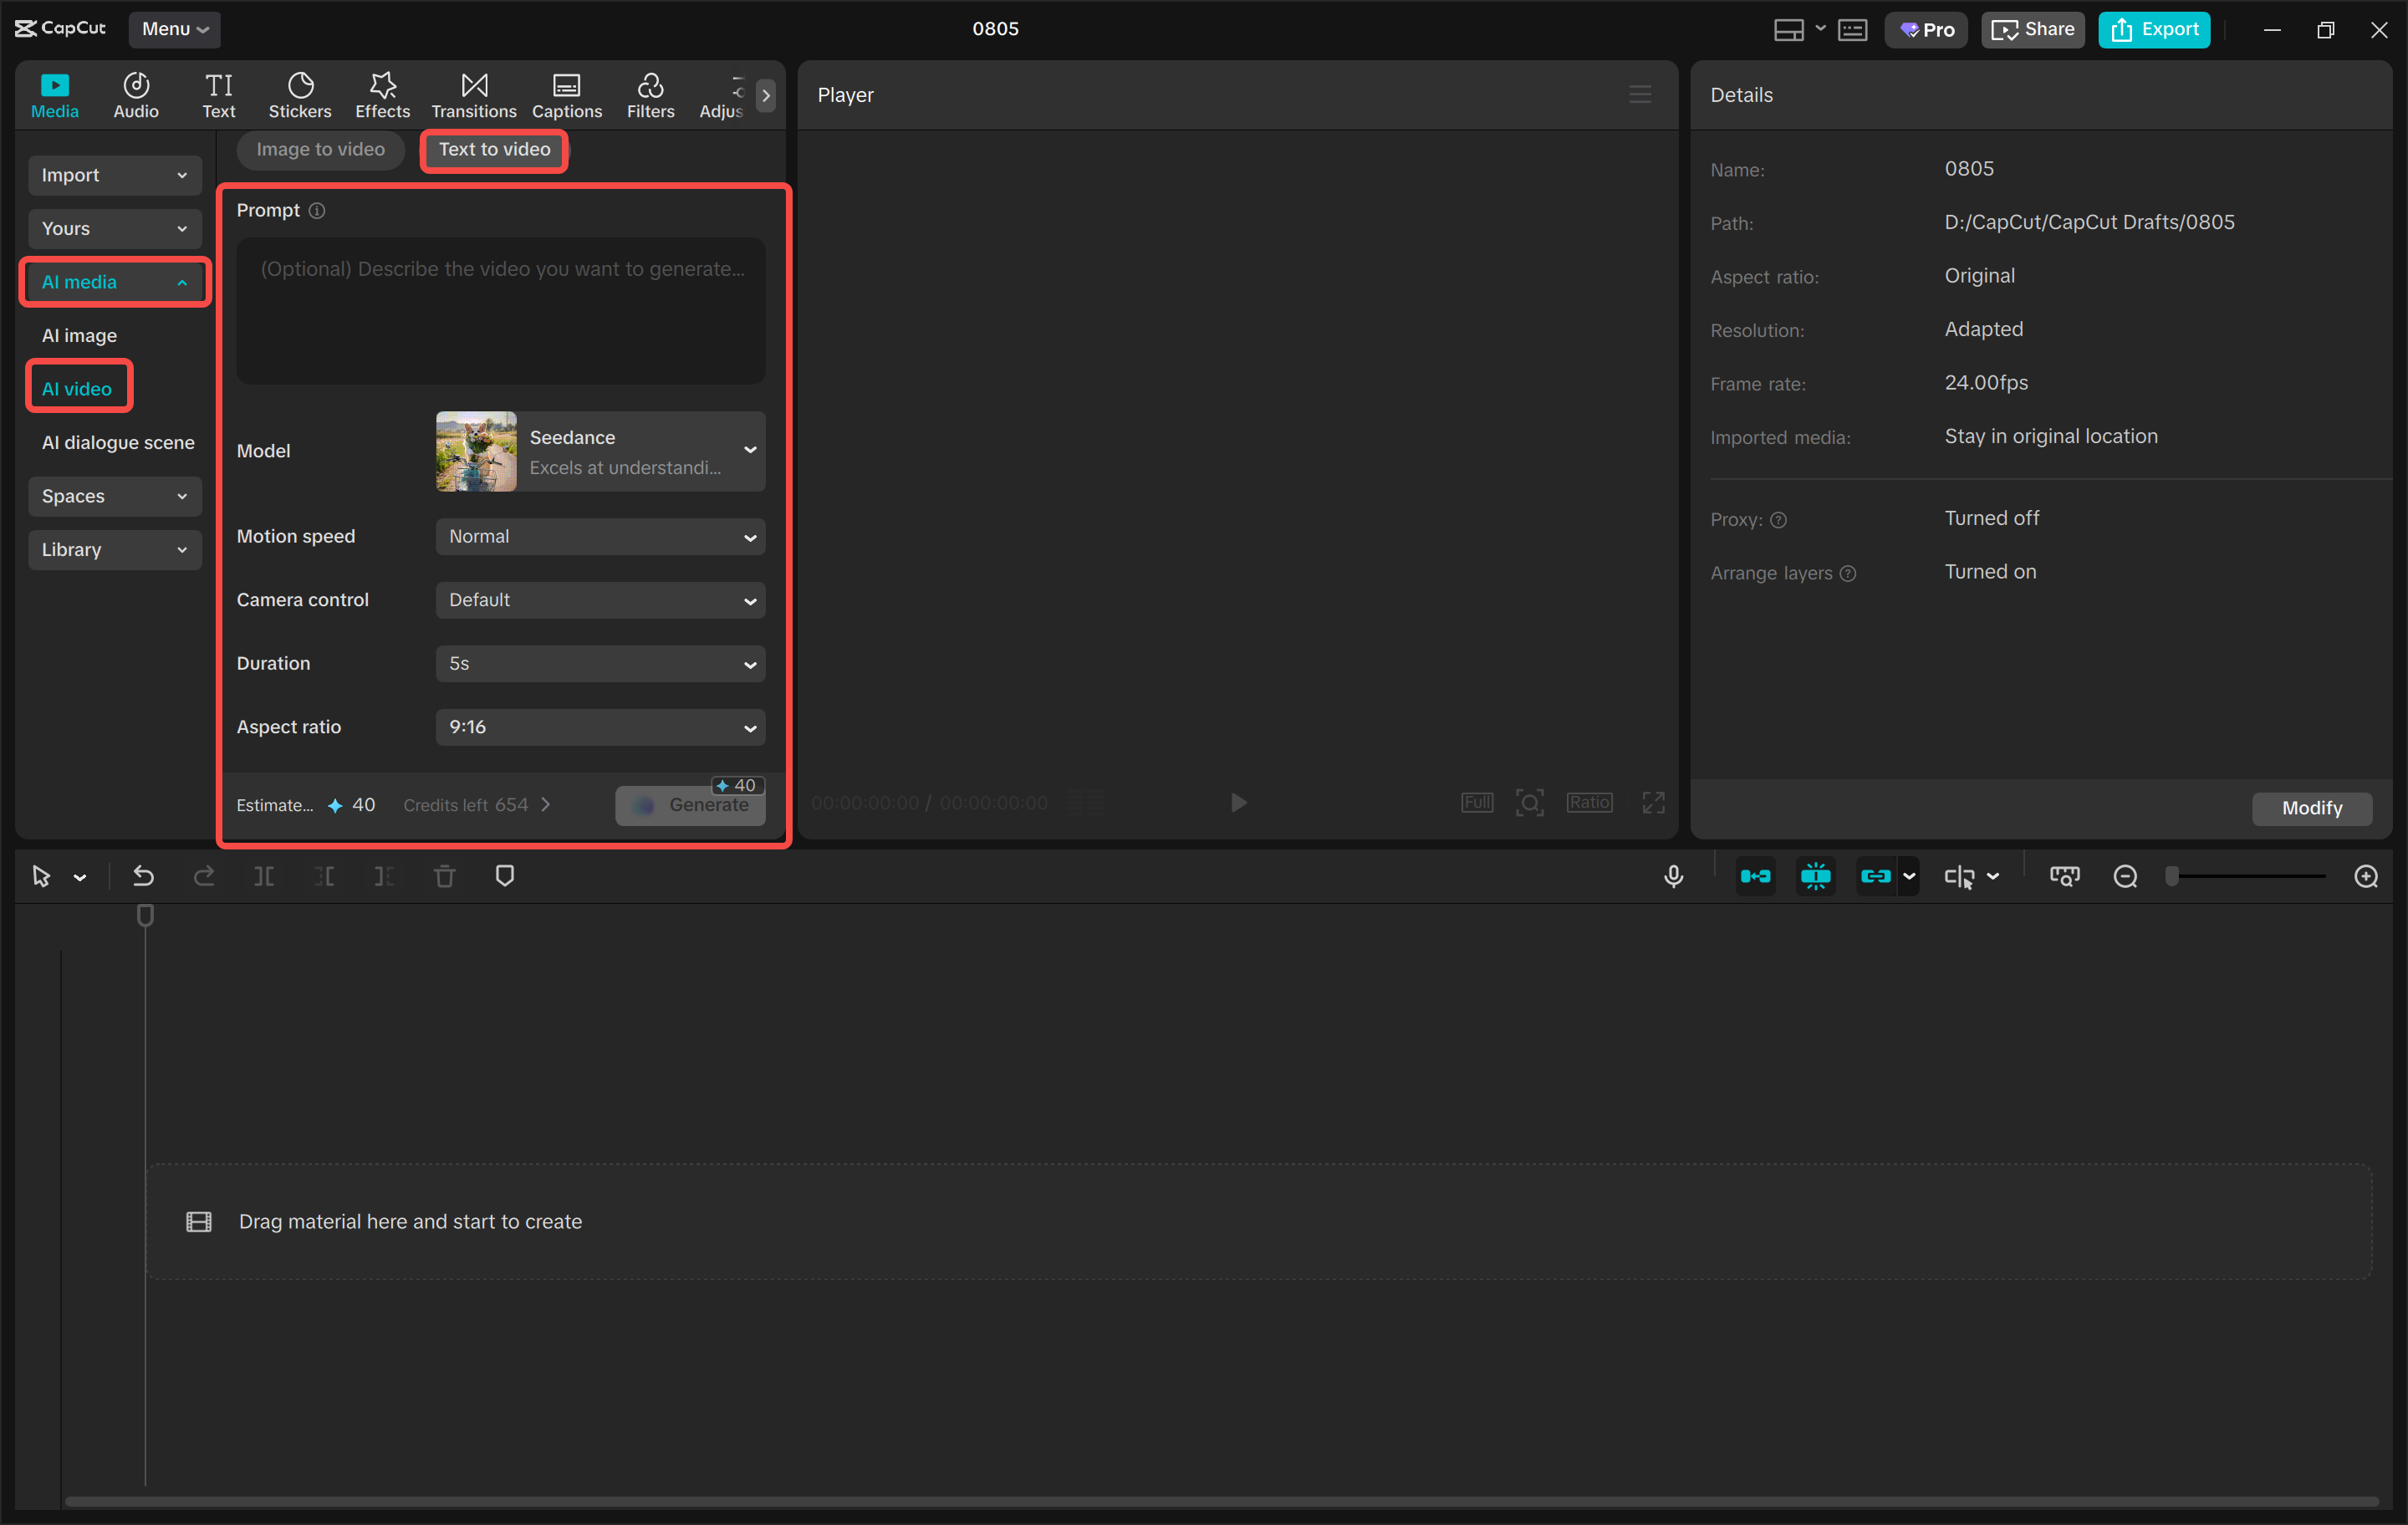Expand the Duration dropdown
The height and width of the screenshot is (1525, 2408).
pyautogui.click(x=599, y=663)
